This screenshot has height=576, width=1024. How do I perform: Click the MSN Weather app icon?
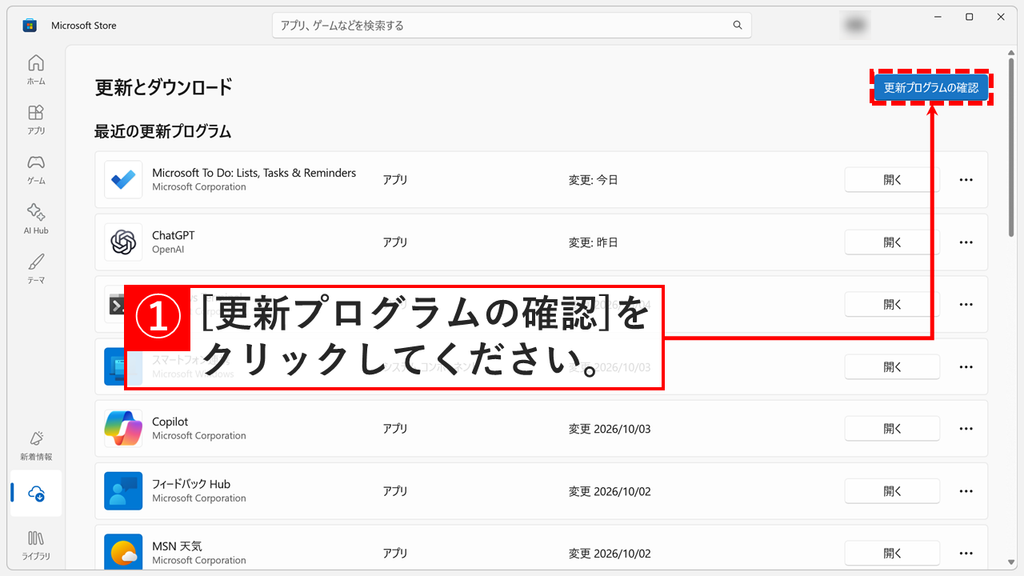123,552
